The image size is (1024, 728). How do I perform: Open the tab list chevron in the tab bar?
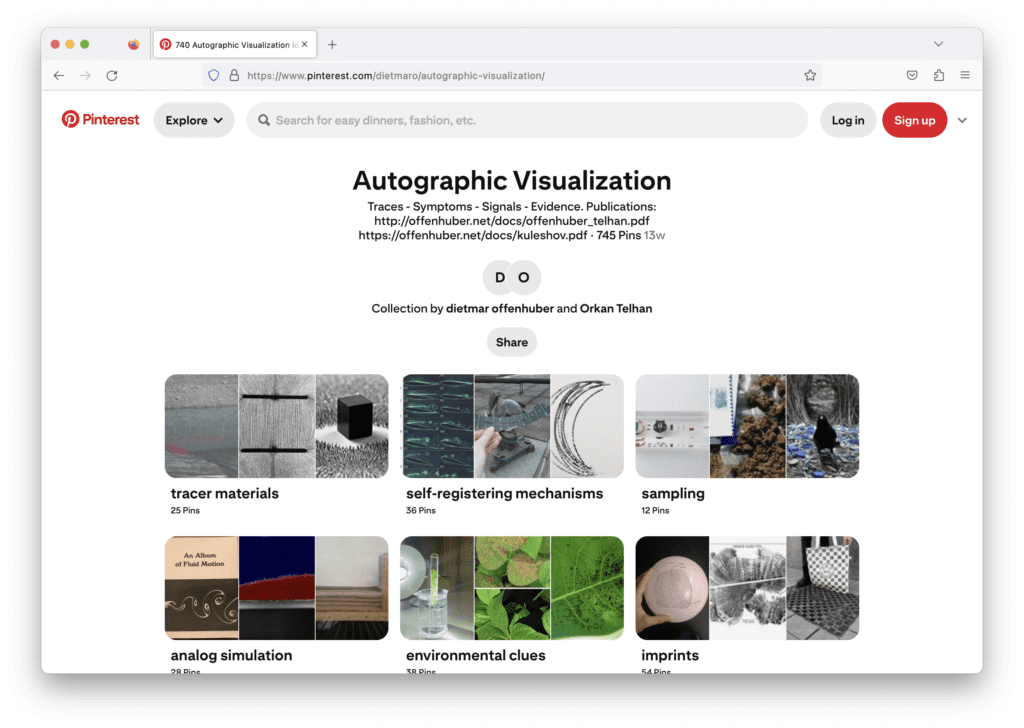tap(938, 44)
